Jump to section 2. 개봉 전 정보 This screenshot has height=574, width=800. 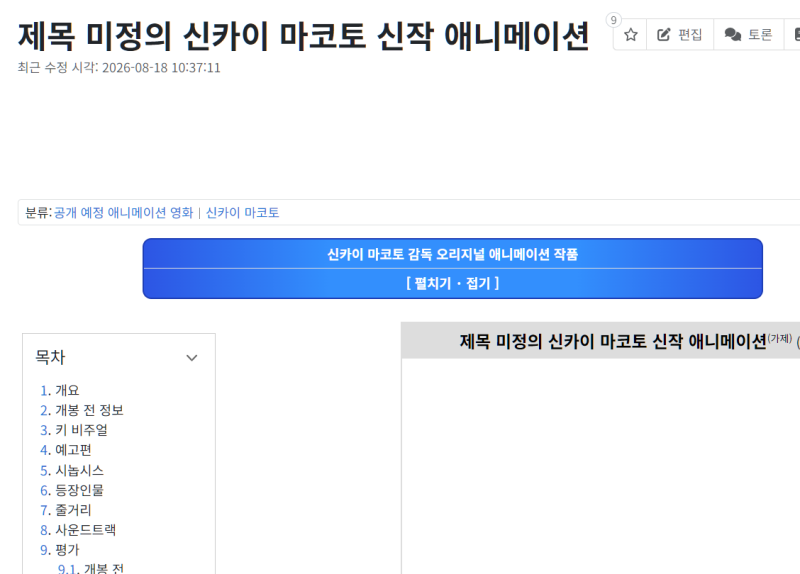pos(82,410)
